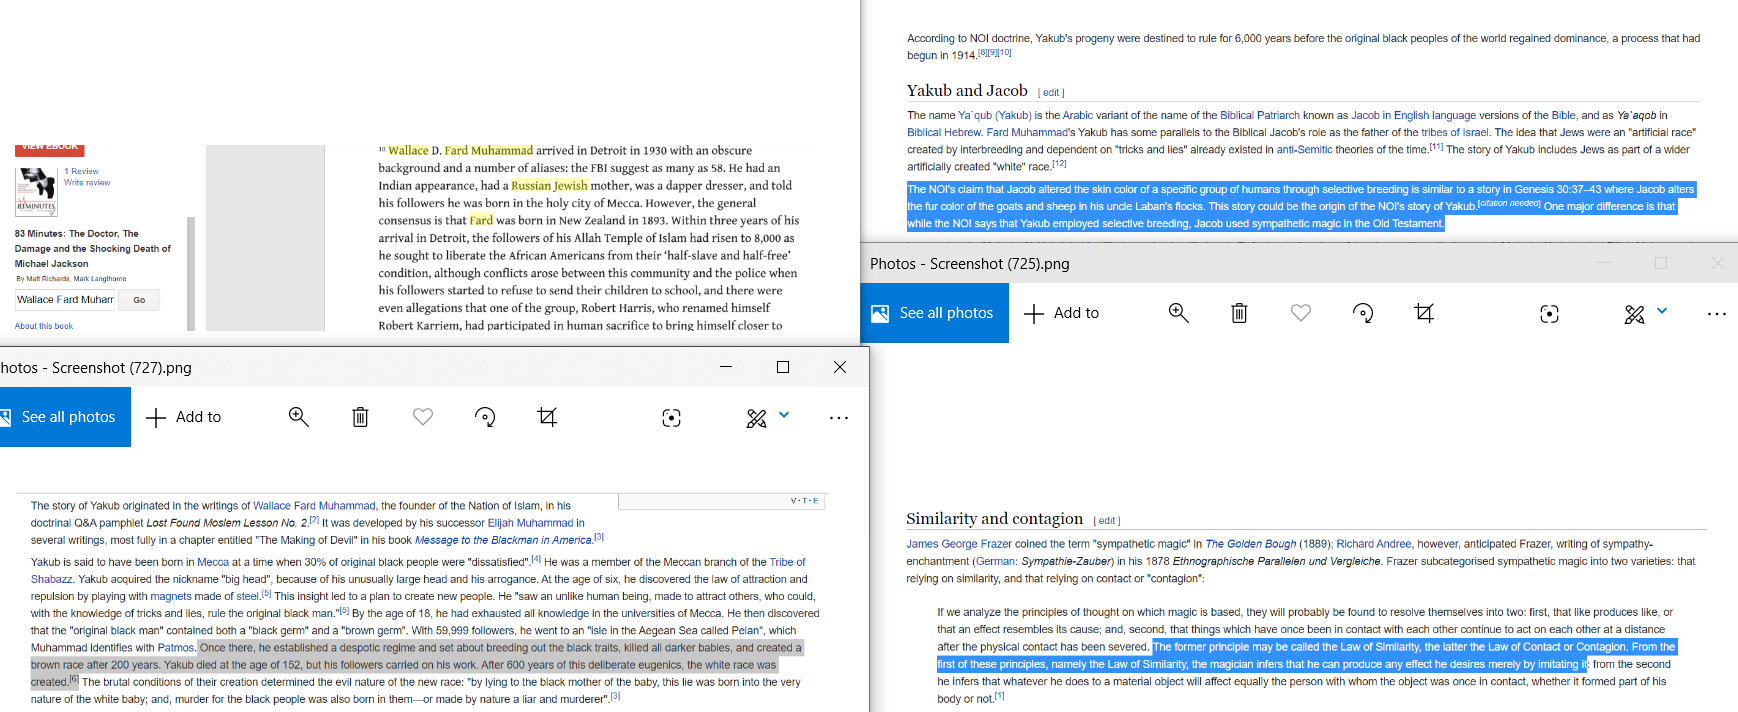
Task: Delete the photo in Screenshot (725) window
Action: 1239,313
